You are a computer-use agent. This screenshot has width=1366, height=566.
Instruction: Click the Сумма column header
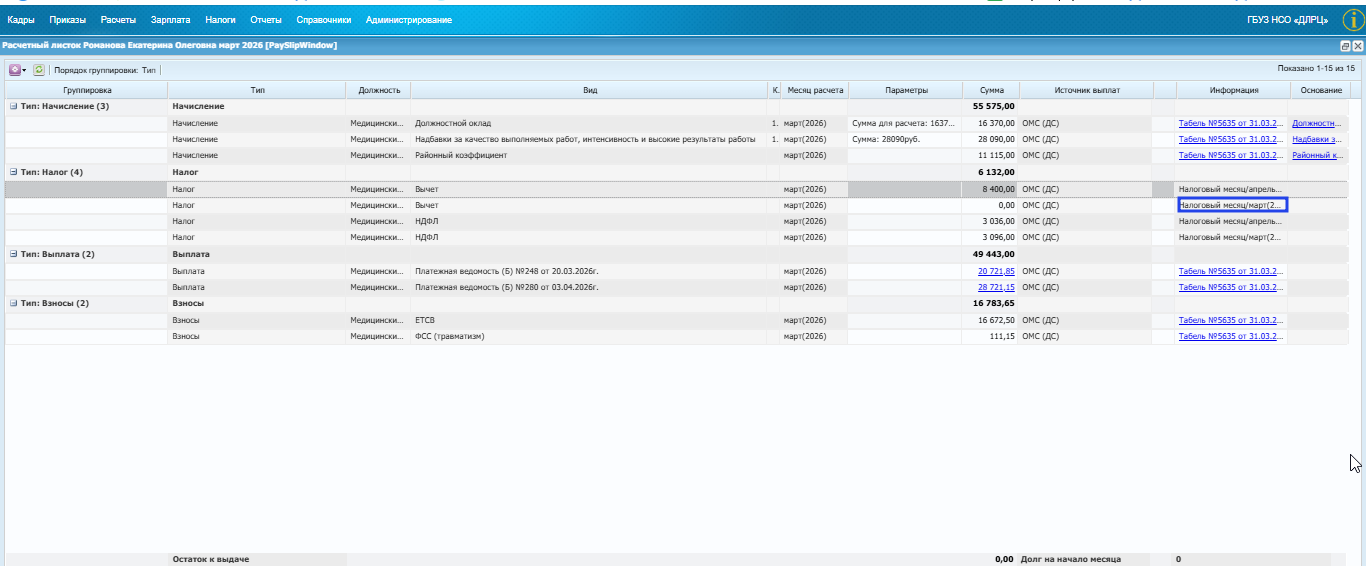pos(991,90)
